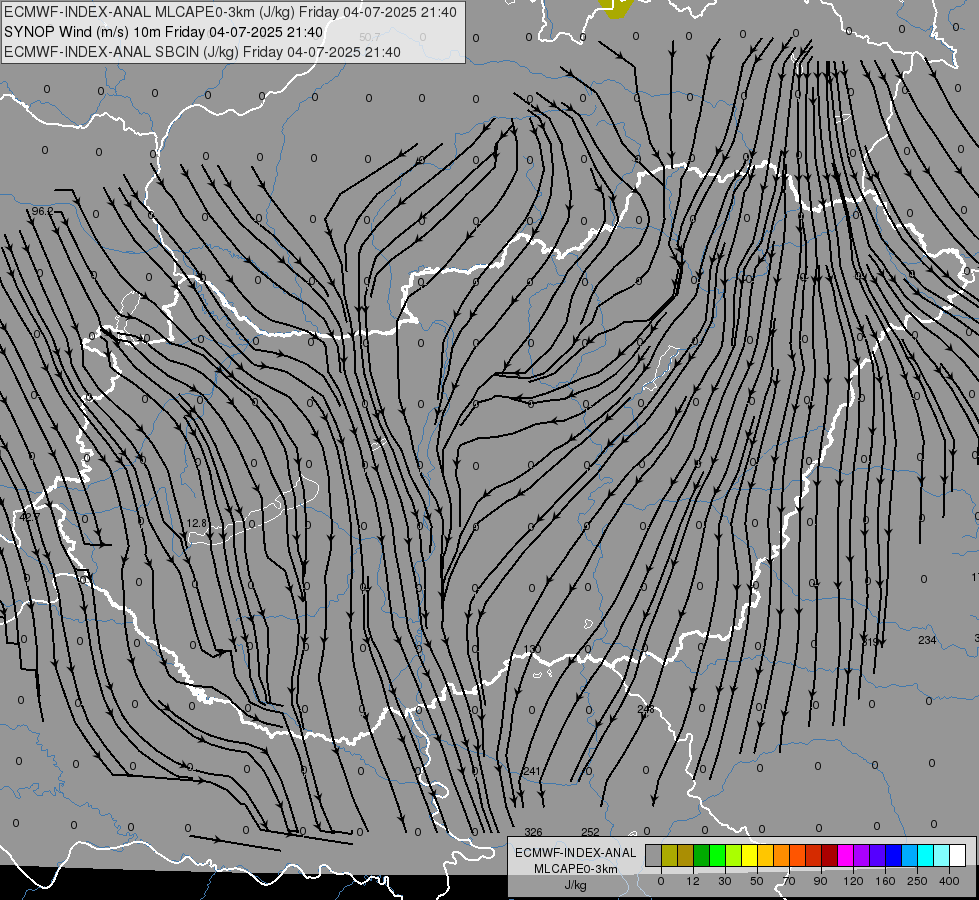Click the legend label 120
This screenshot has width=979, height=900.
pyautogui.click(x=854, y=881)
